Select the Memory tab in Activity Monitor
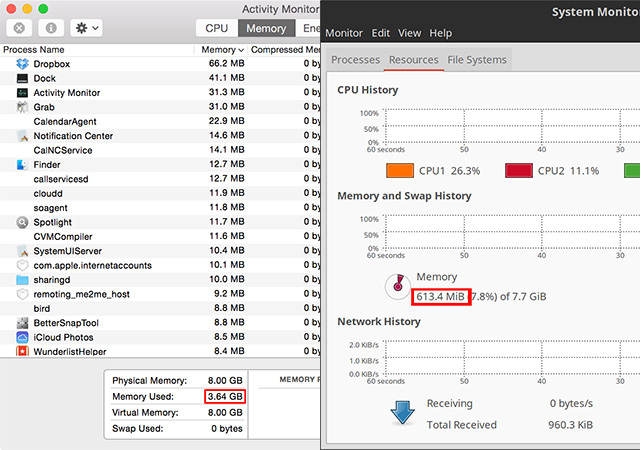This screenshot has width=640, height=450. 266,28
